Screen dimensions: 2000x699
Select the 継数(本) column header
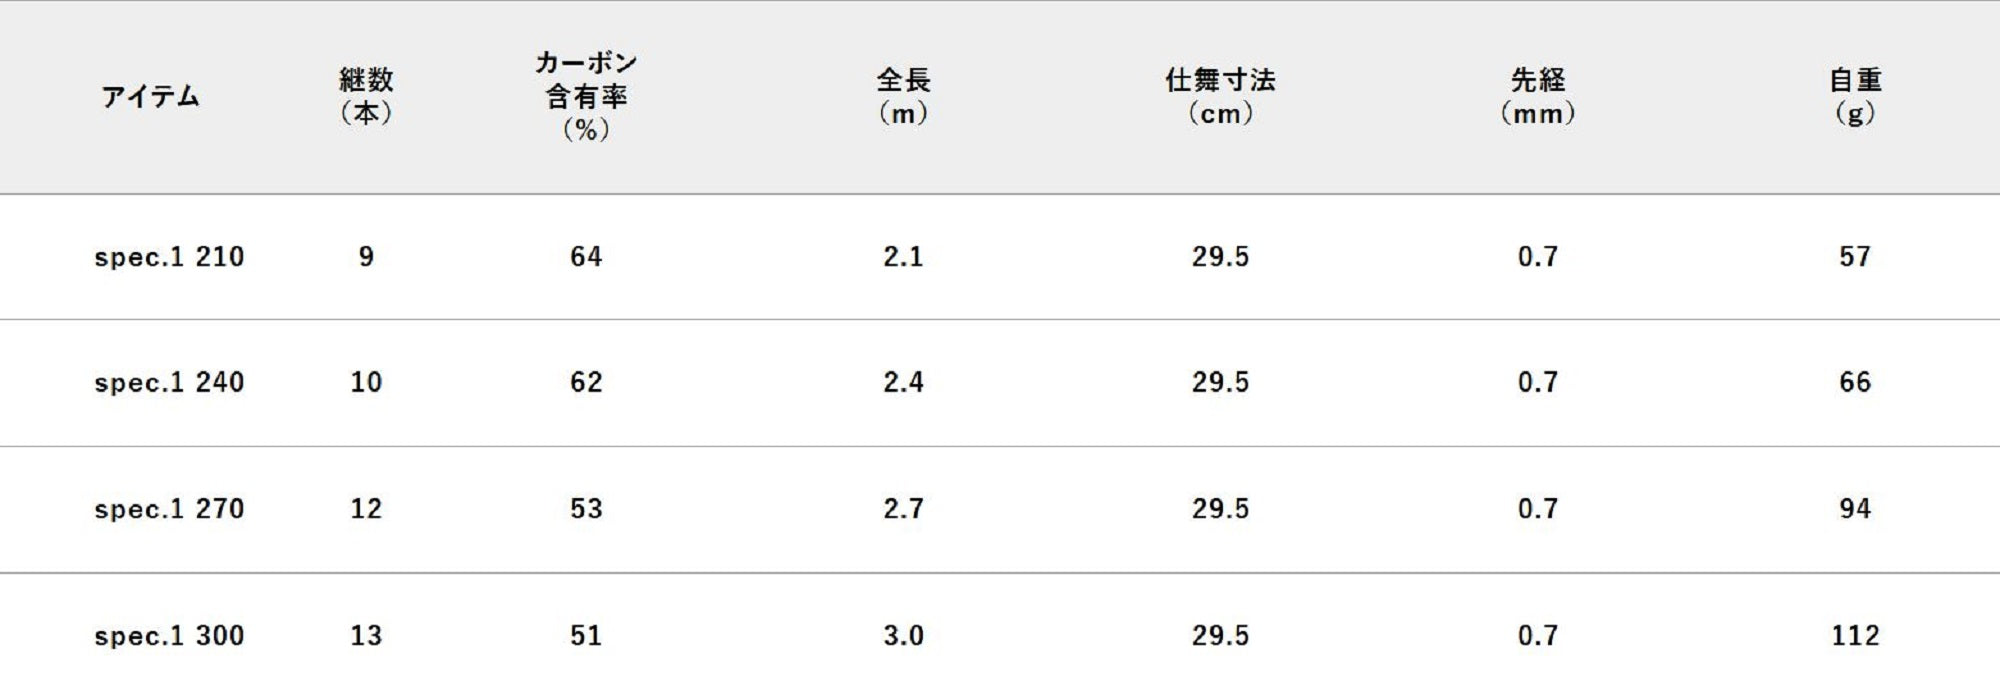(366, 96)
